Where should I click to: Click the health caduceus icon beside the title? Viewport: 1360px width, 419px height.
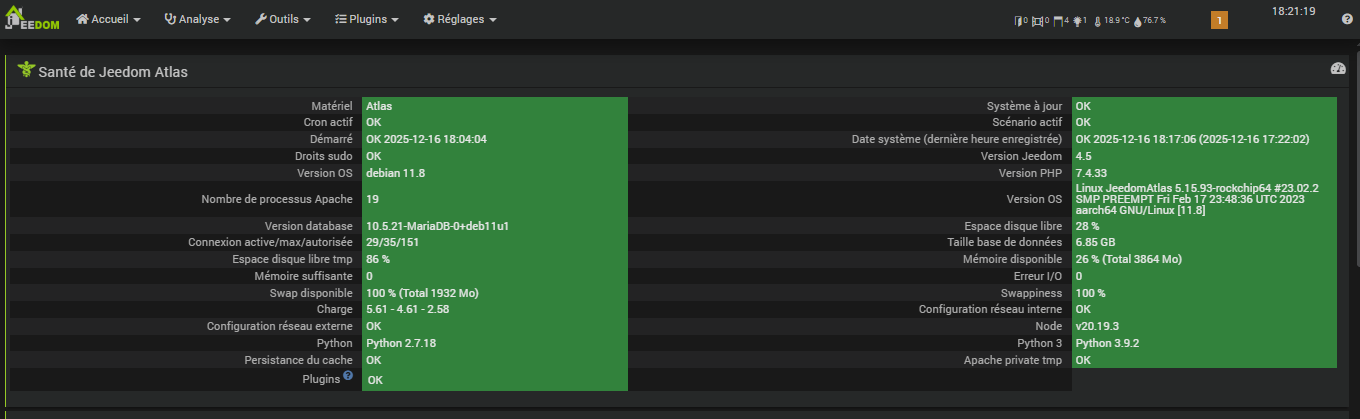pos(26,70)
